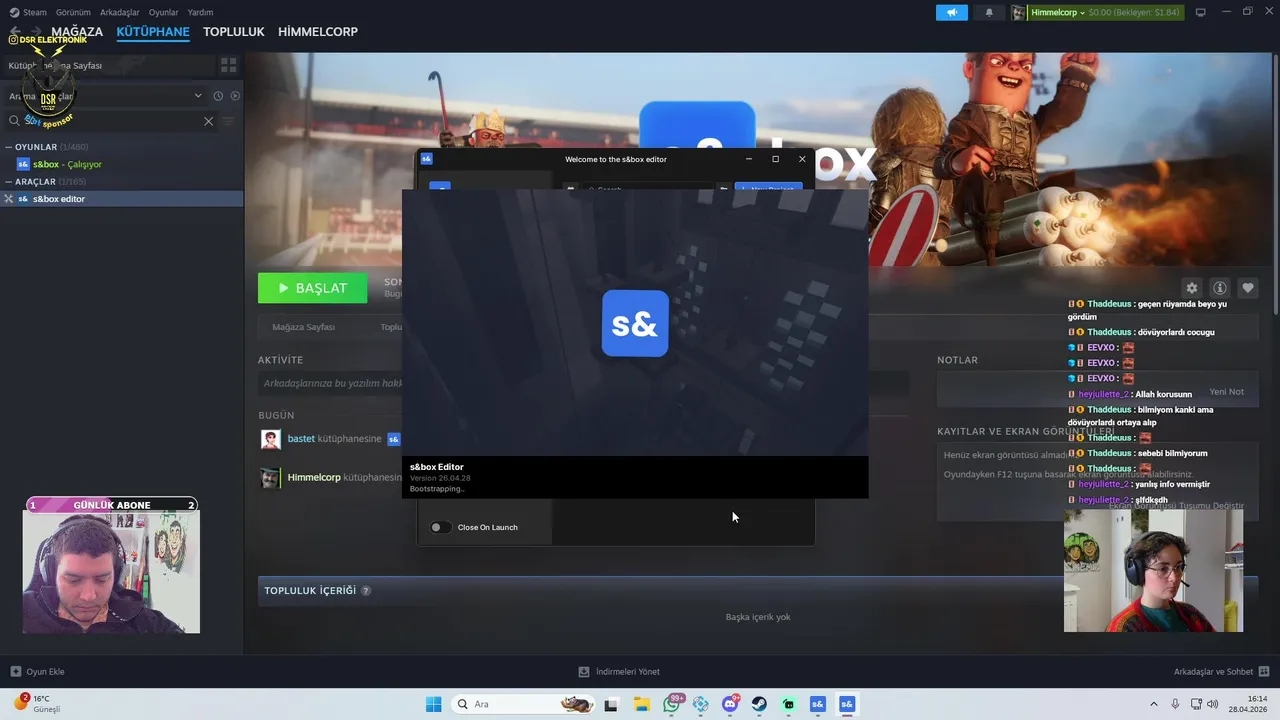Image resolution: width=1280 pixels, height=720 pixels.
Task: Select s&box in the game list
Action: (x=66, y=164)
